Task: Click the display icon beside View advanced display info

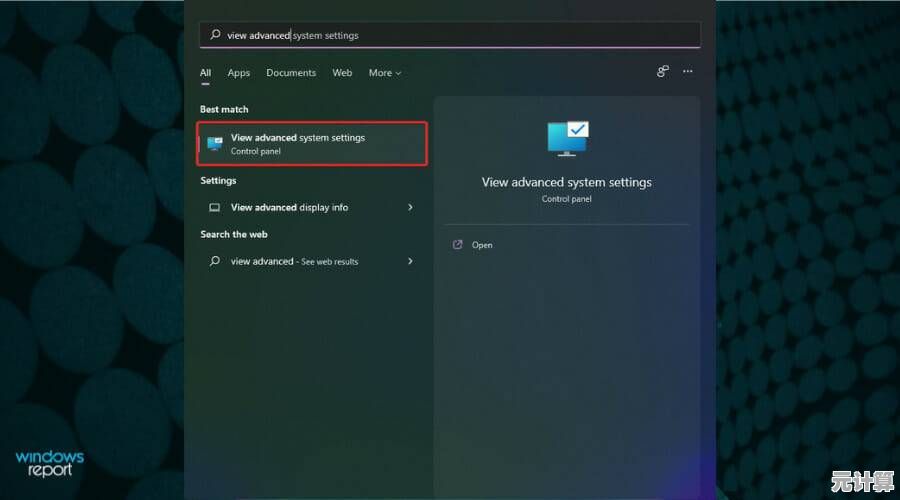Action: point(214,208)
